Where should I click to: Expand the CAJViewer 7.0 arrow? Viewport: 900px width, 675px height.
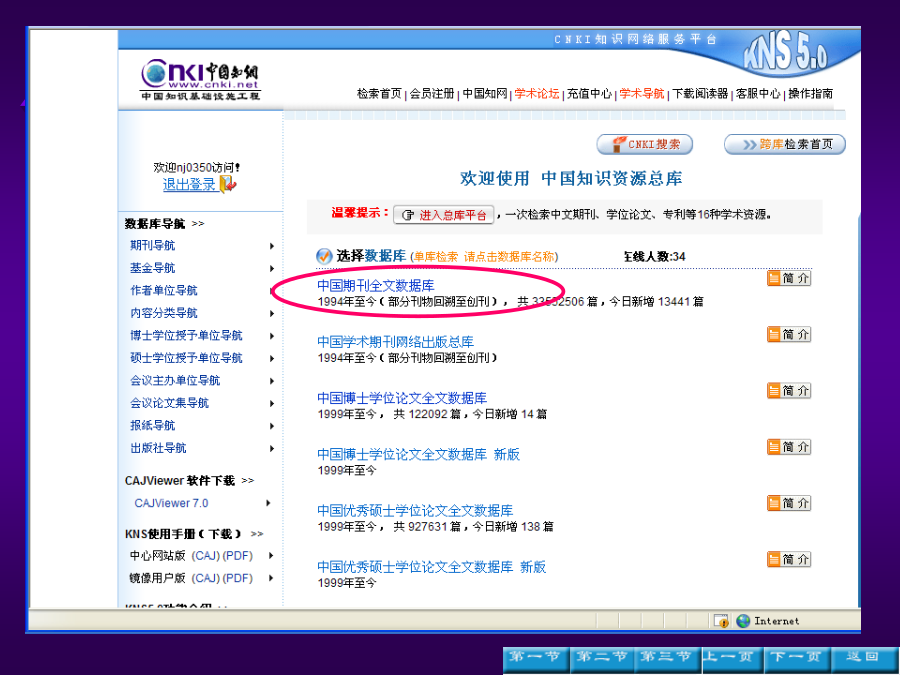tap(268, 503)
